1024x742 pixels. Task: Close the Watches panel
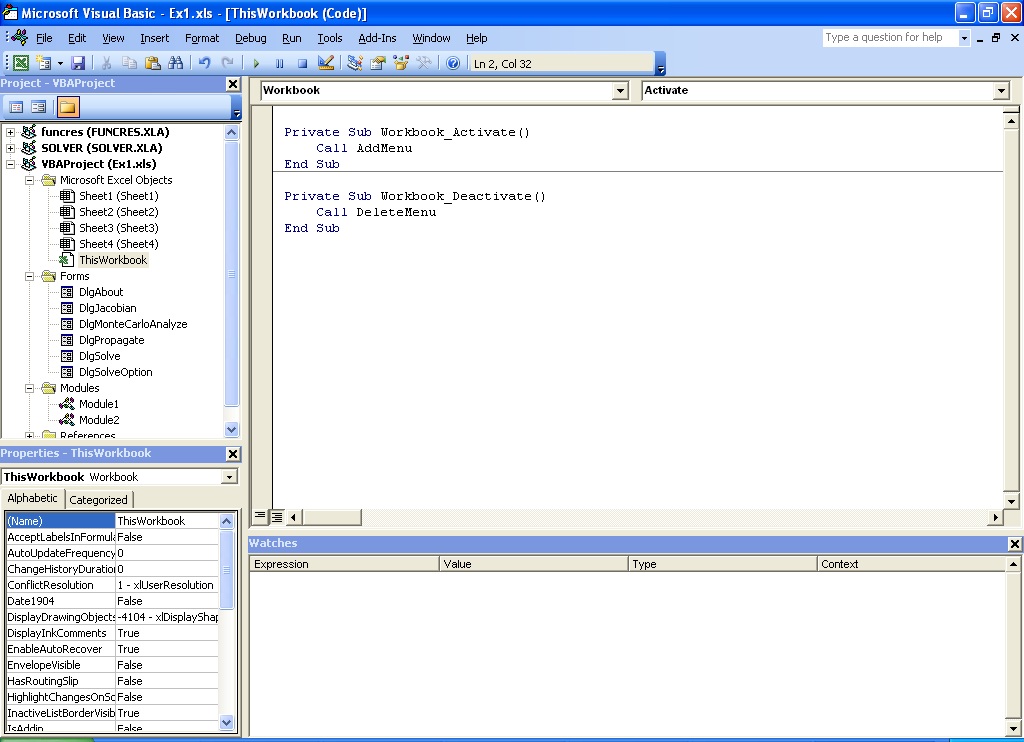[1014, 543]
